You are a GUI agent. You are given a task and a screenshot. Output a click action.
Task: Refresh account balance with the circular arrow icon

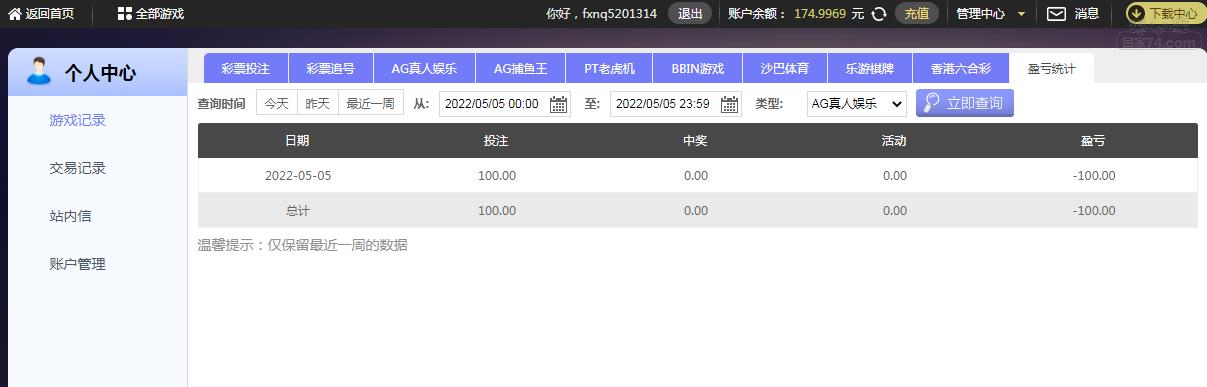tap(879, 14)
